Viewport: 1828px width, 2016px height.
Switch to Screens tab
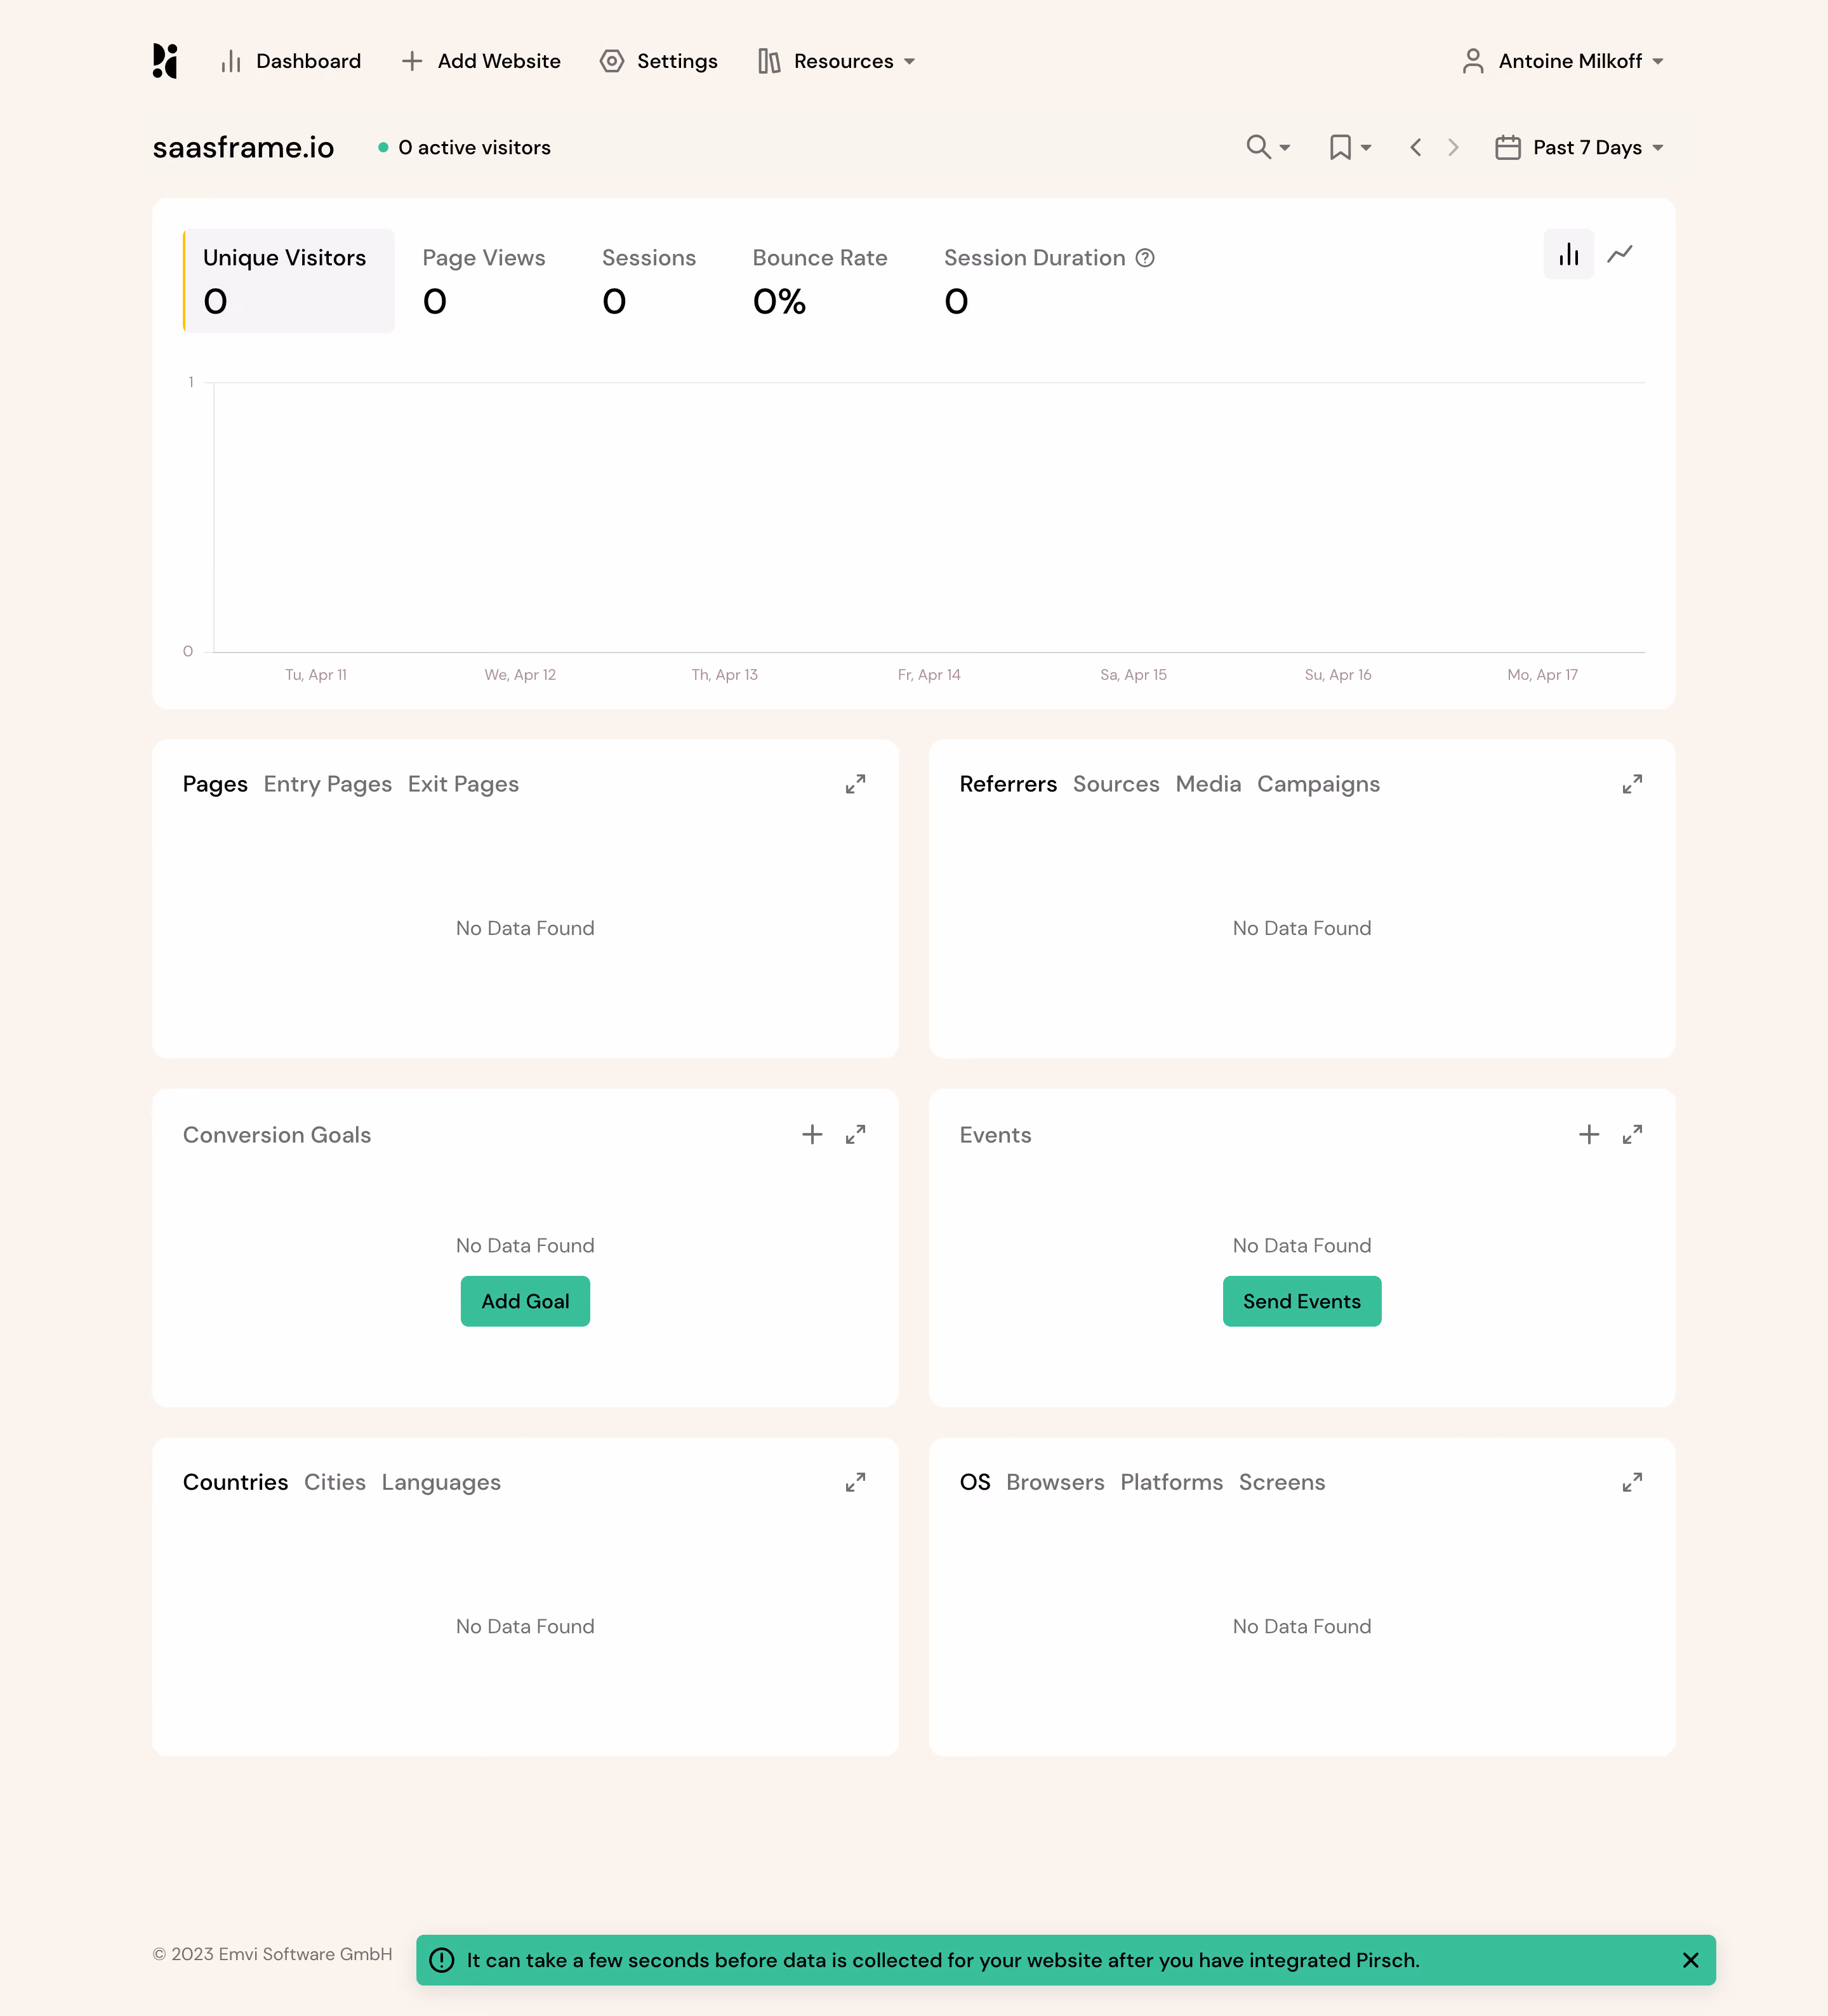[1282, 1482]
